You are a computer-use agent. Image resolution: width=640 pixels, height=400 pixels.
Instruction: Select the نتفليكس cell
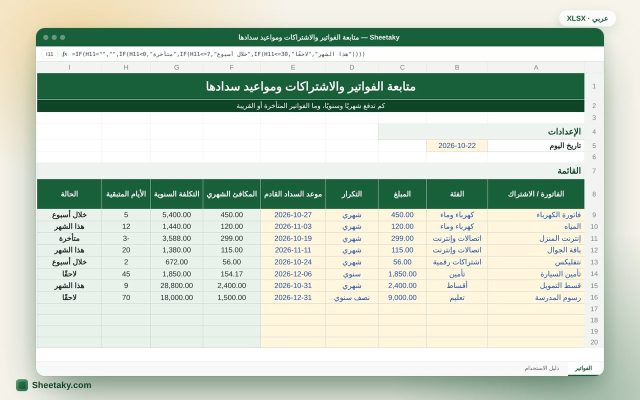tap(536, 262)
